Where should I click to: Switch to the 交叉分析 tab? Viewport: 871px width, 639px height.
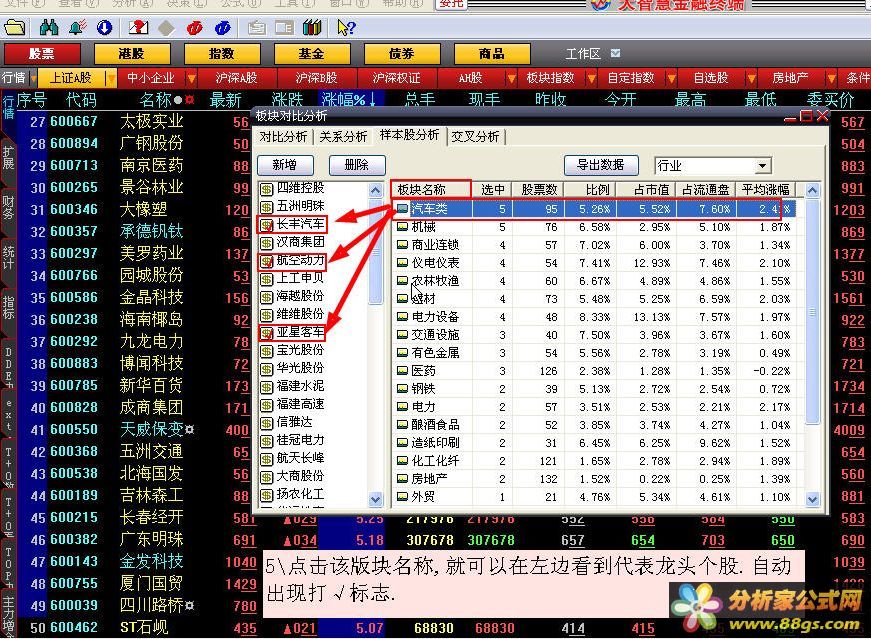pyautogui.click(x=475, y=137)
